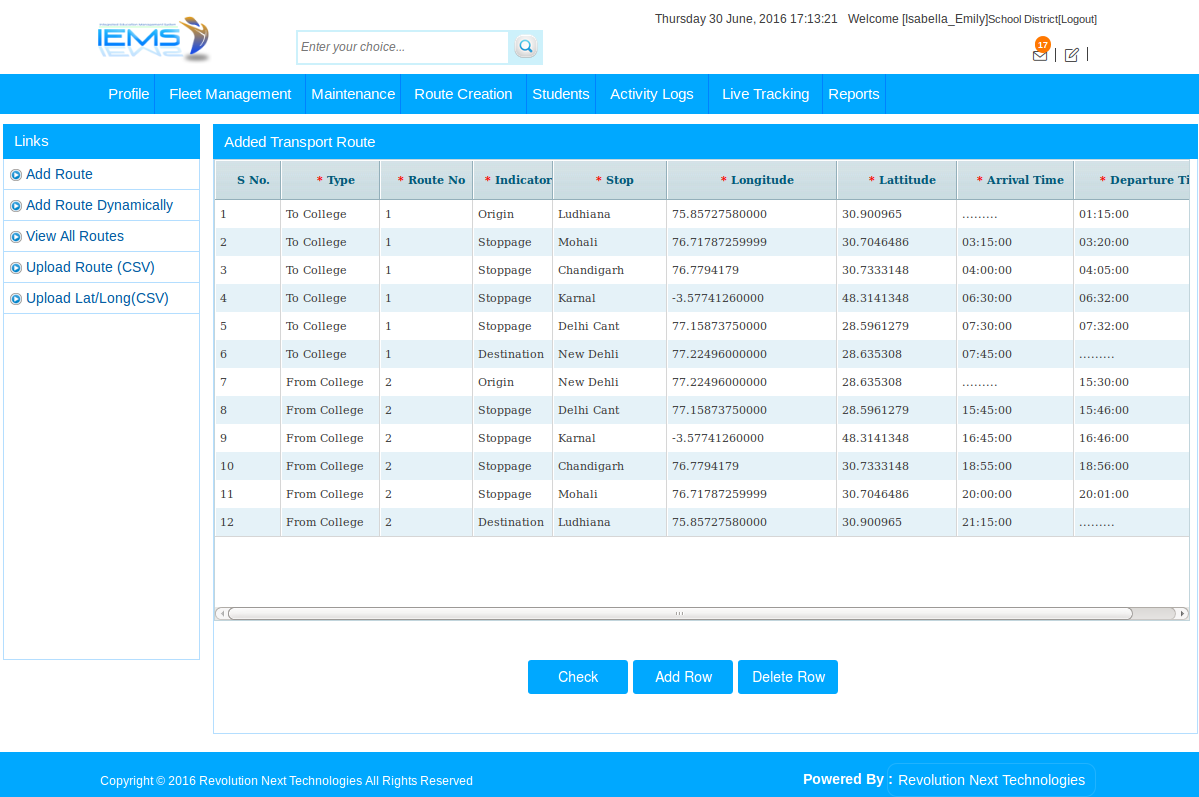Image resolution: width=1199 pixels, height=797 pixels.
Task: Focus the 'Enter your choice' search field
Action: (x=402, y=47)
